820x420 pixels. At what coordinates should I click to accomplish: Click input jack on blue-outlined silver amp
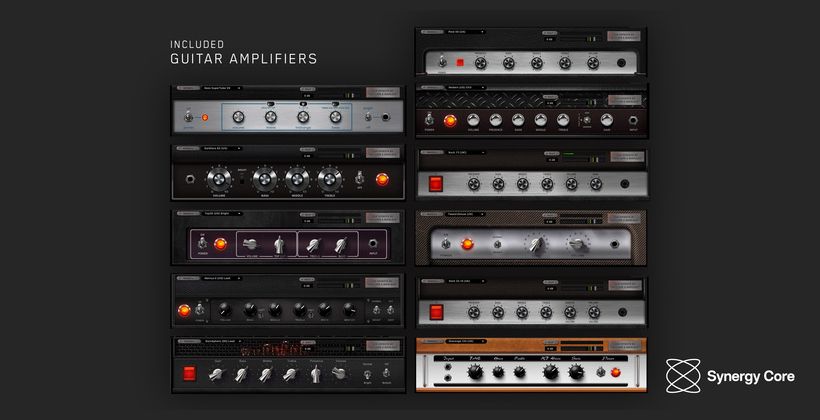[x=385, y=117]
